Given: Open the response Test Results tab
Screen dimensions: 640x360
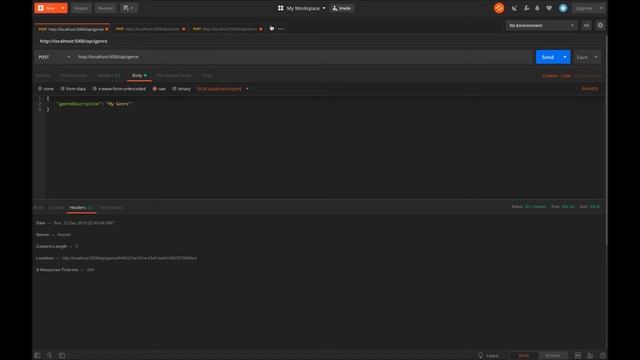Looking at the screenshot, I should pos(111,207).
